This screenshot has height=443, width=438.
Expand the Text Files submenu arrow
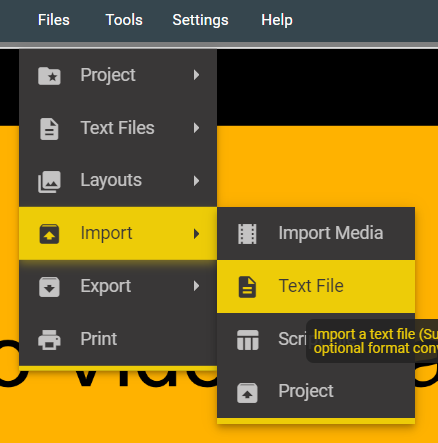(x=196, y=128)
